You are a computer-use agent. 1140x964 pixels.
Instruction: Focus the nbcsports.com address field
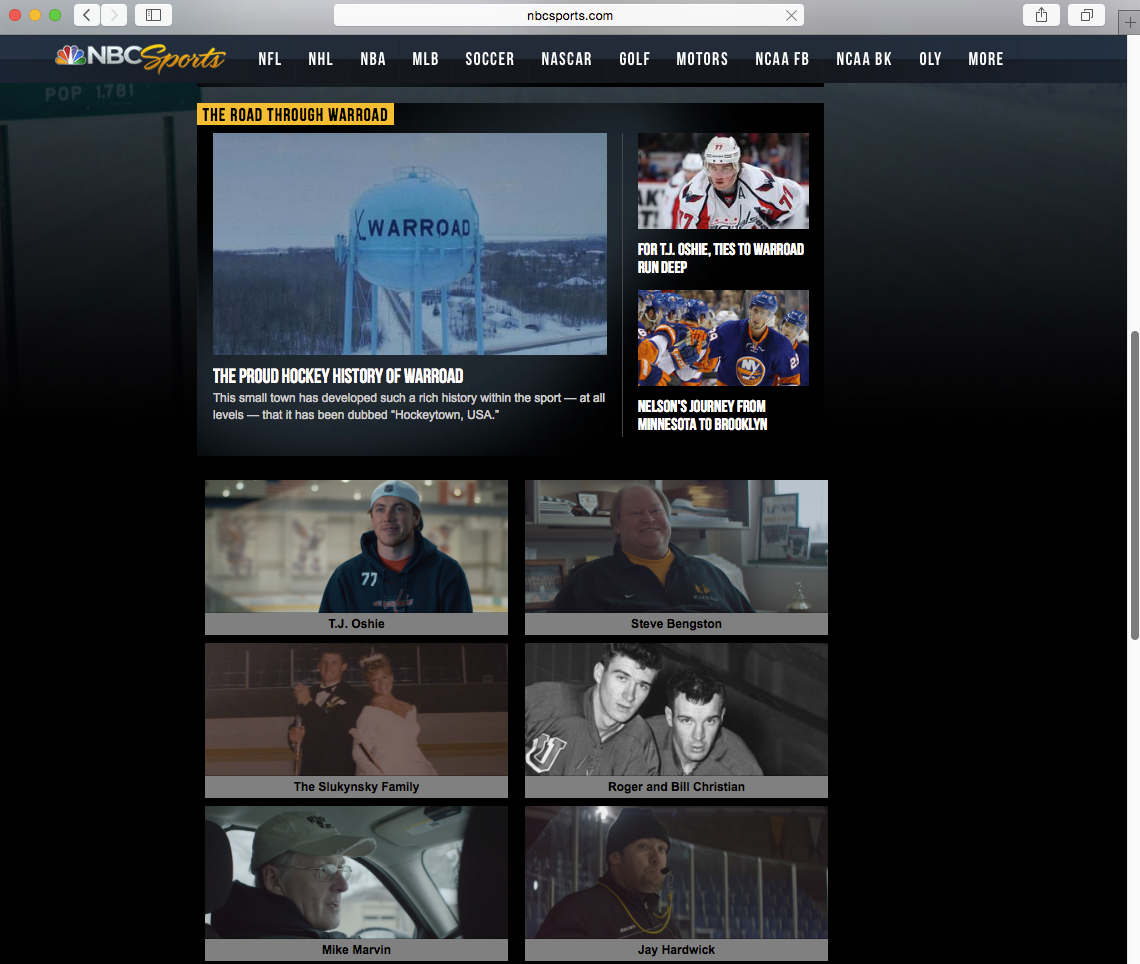click(569, 15)
